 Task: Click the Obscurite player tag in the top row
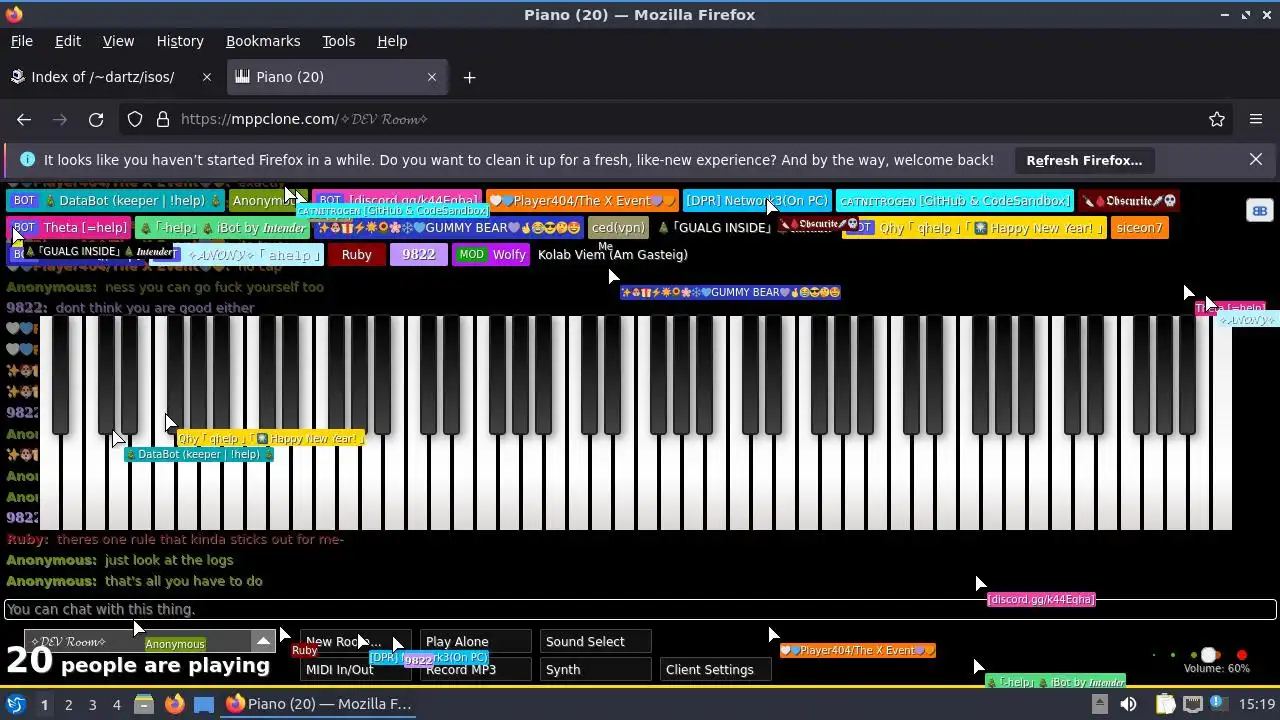[1129, 201]
